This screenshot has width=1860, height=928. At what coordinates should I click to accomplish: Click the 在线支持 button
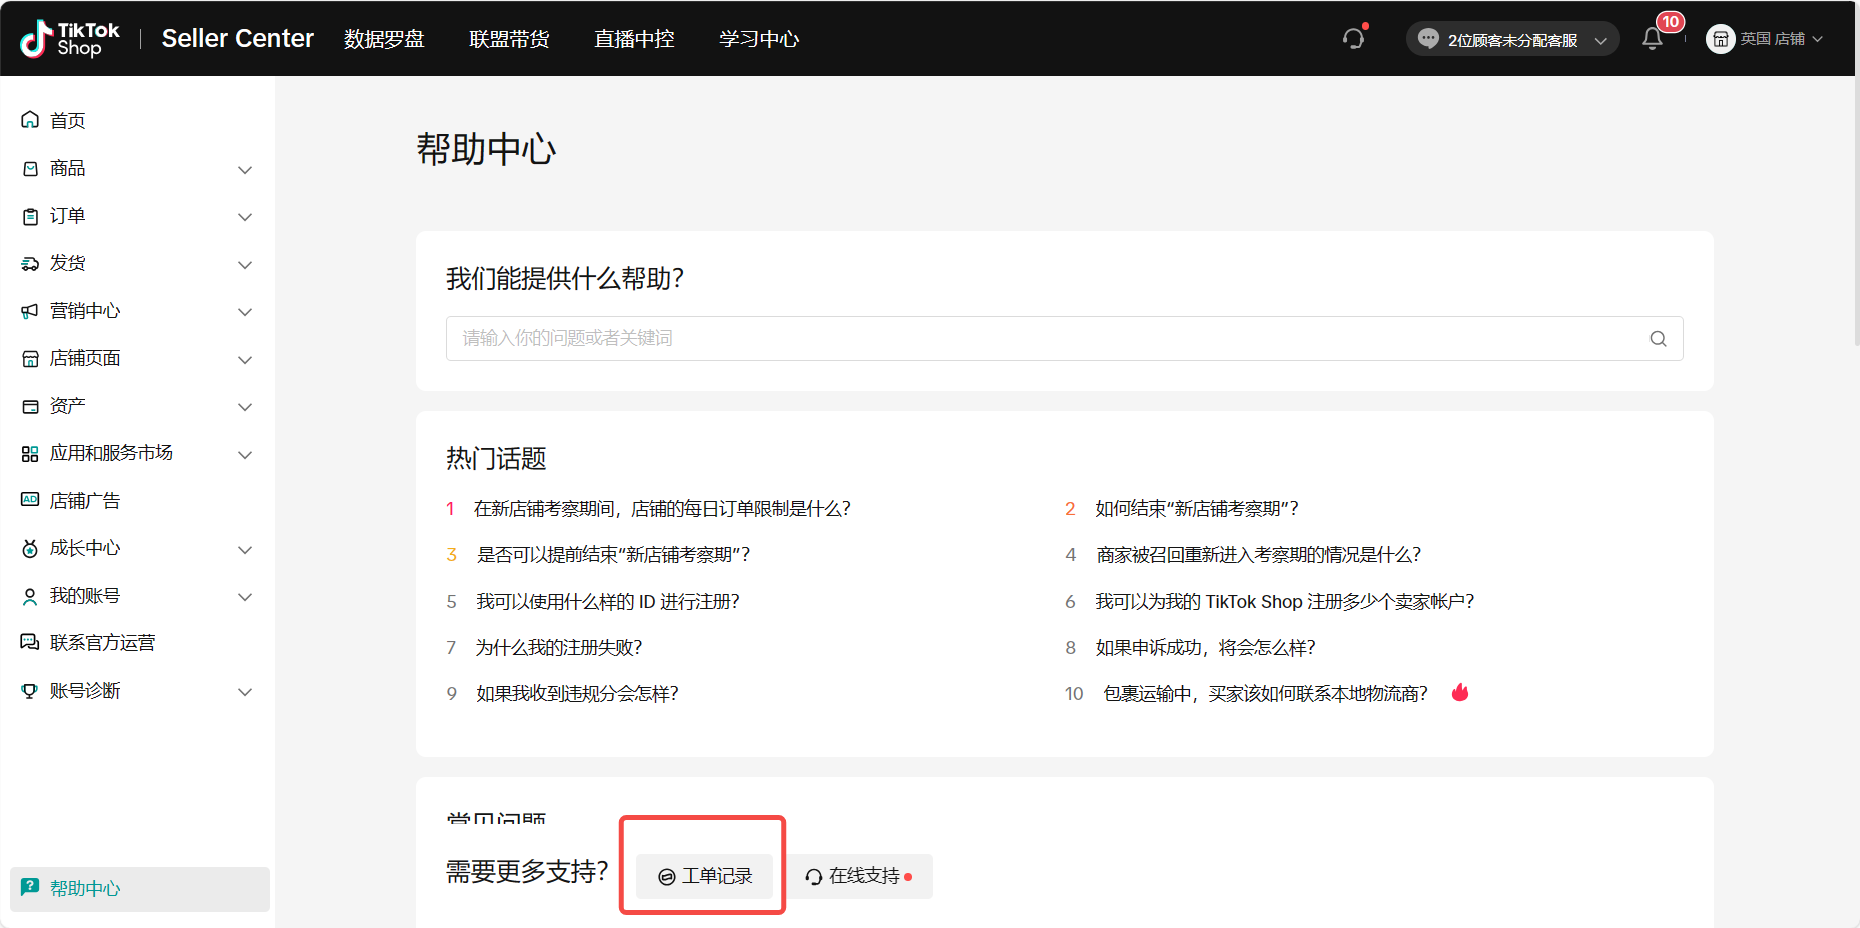[x=860, y=876]
